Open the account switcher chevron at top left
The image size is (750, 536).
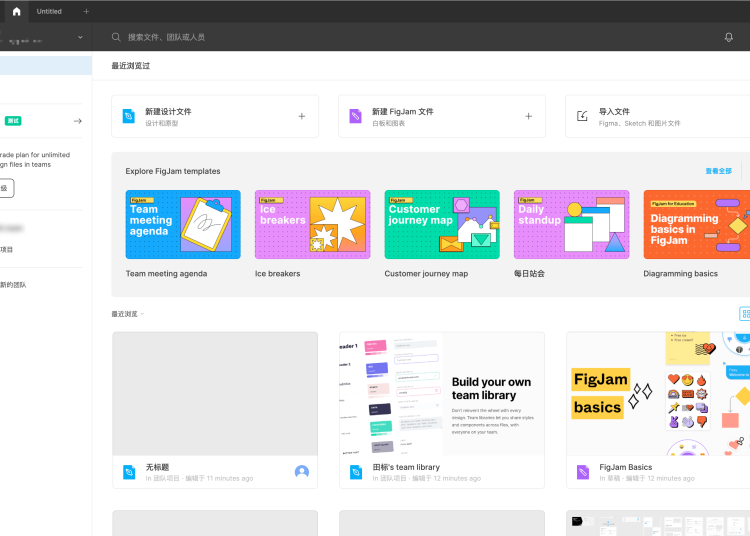click(x=80, y=37)
